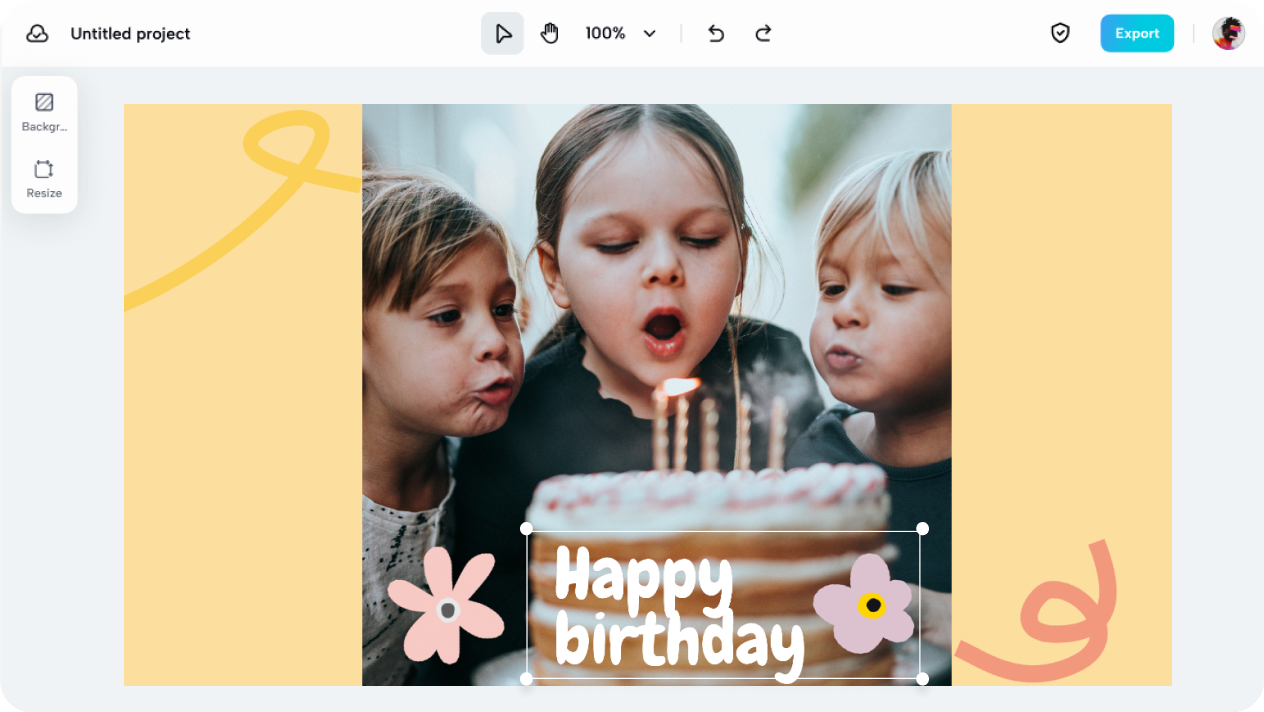1264x712 pixels.
Task: Open the Background panel
Action: 44,112
